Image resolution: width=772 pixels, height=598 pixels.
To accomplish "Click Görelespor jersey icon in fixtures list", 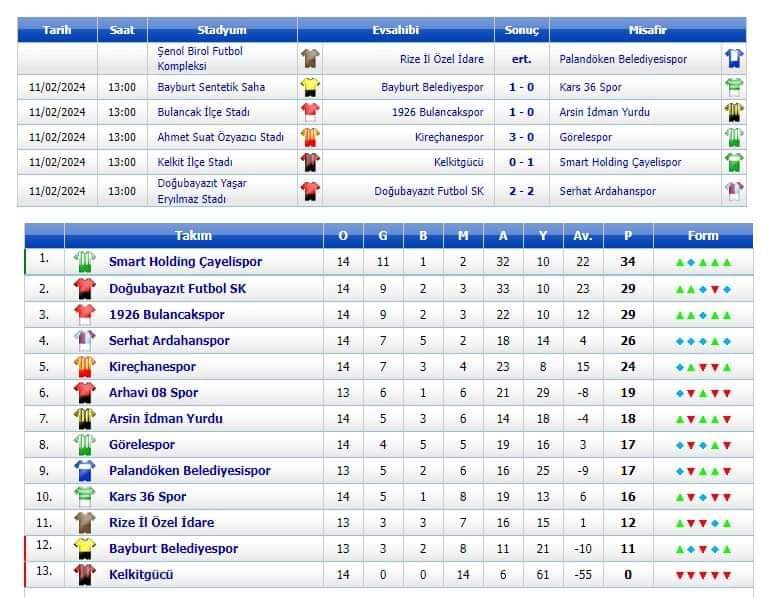I will 734,137.
